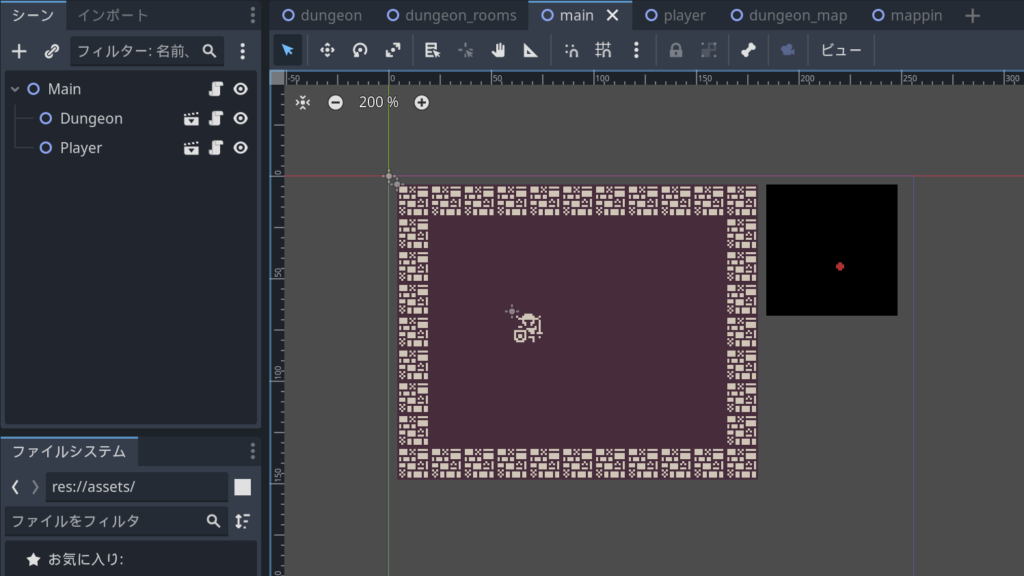Screen dimensions: 1024x576
Task: Toggle grid snapping in the toolbar
Action: pyautogui.click(x=603, y=50)
